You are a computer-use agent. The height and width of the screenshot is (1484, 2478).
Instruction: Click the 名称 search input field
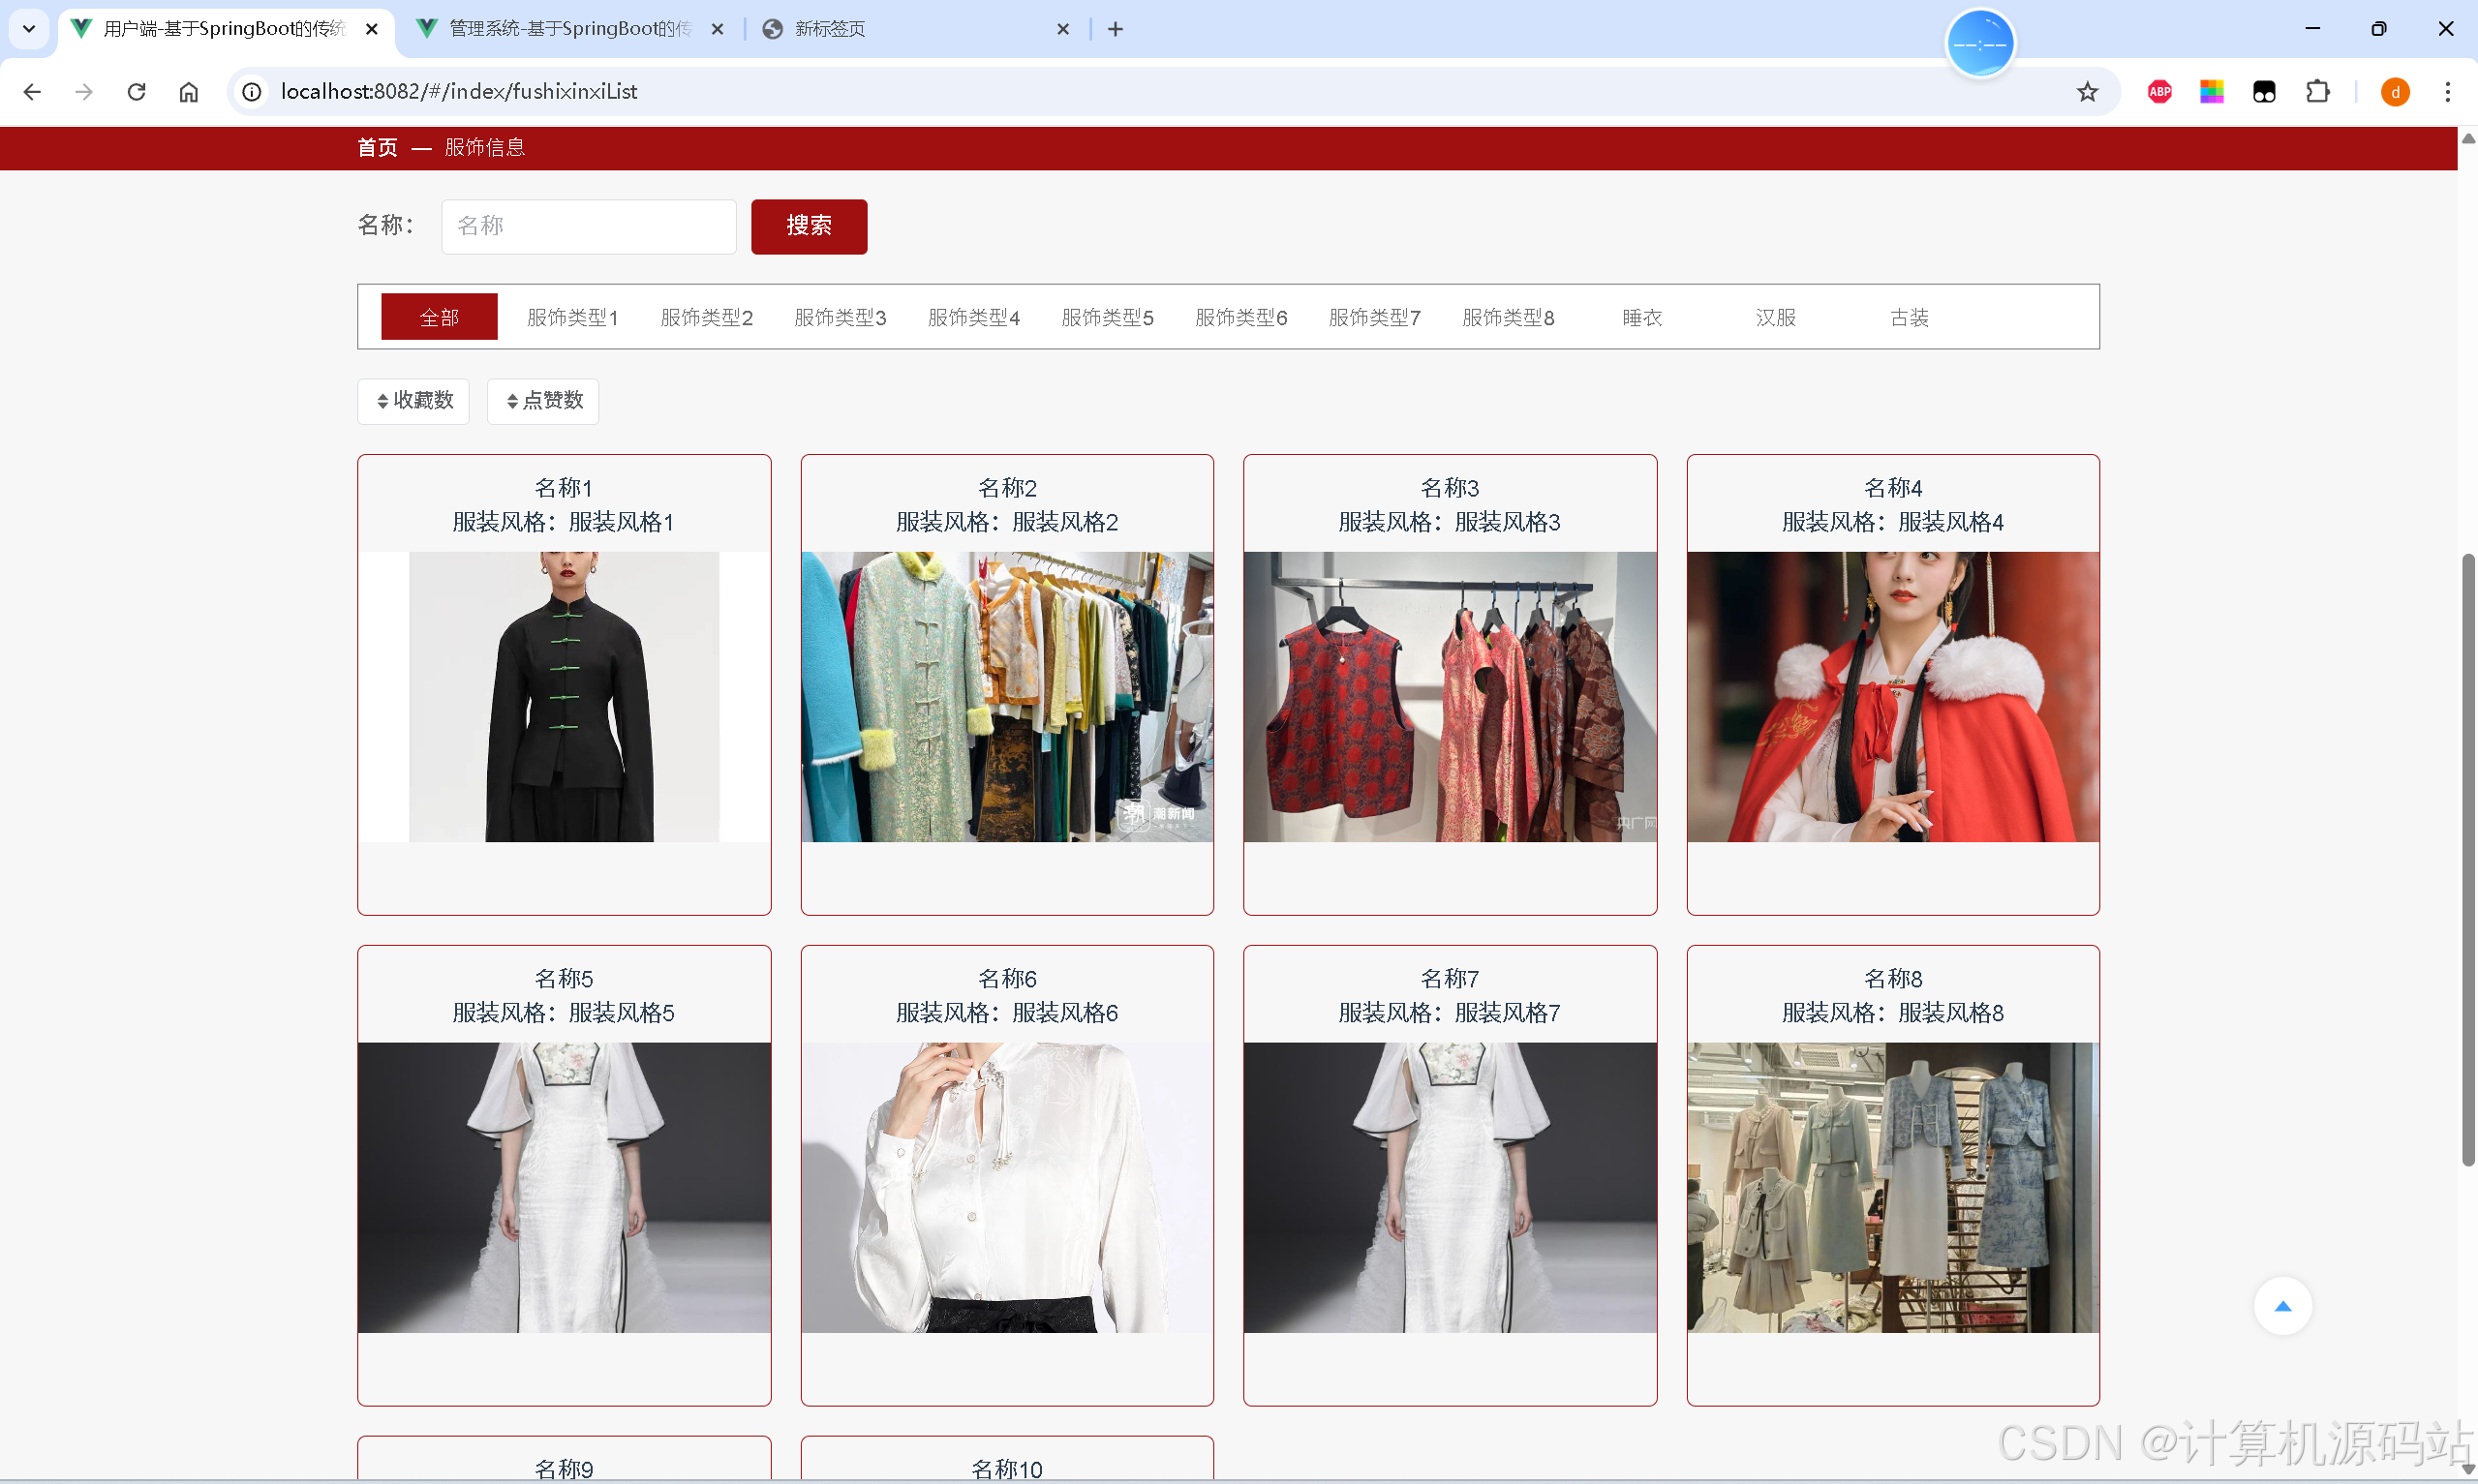tap(588, 226)
